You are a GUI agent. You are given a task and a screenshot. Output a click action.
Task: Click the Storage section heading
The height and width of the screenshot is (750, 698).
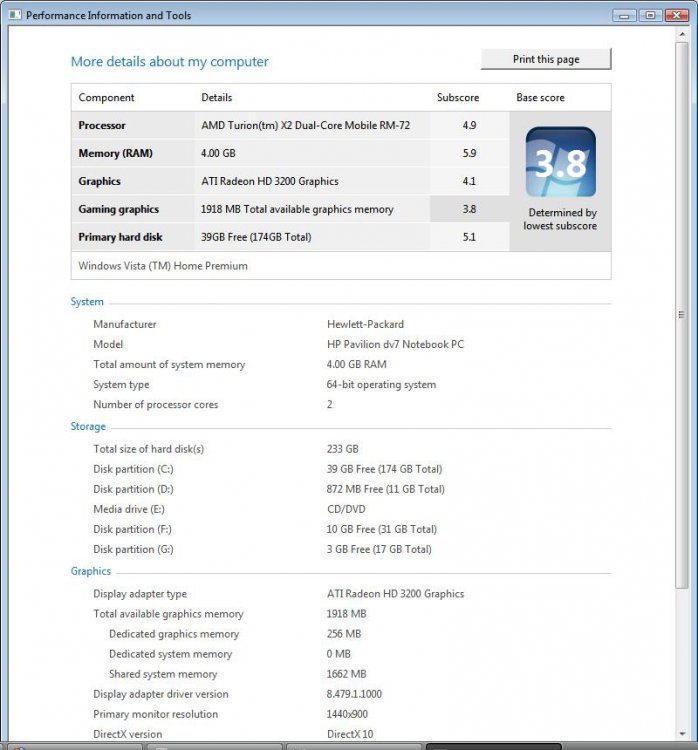click(88, 427)
